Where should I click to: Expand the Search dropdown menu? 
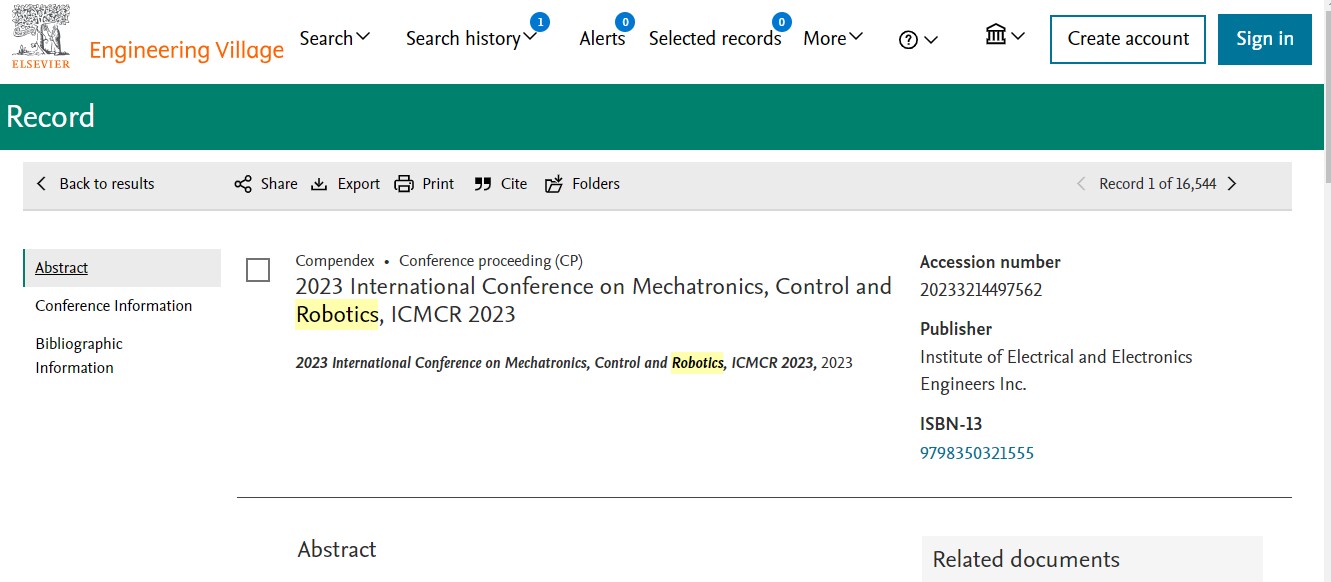[x=363, y=37]
